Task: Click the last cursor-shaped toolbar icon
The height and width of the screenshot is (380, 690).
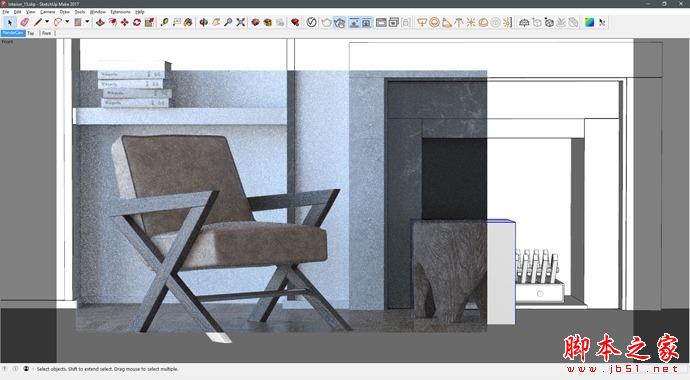Action: point(602,22)
